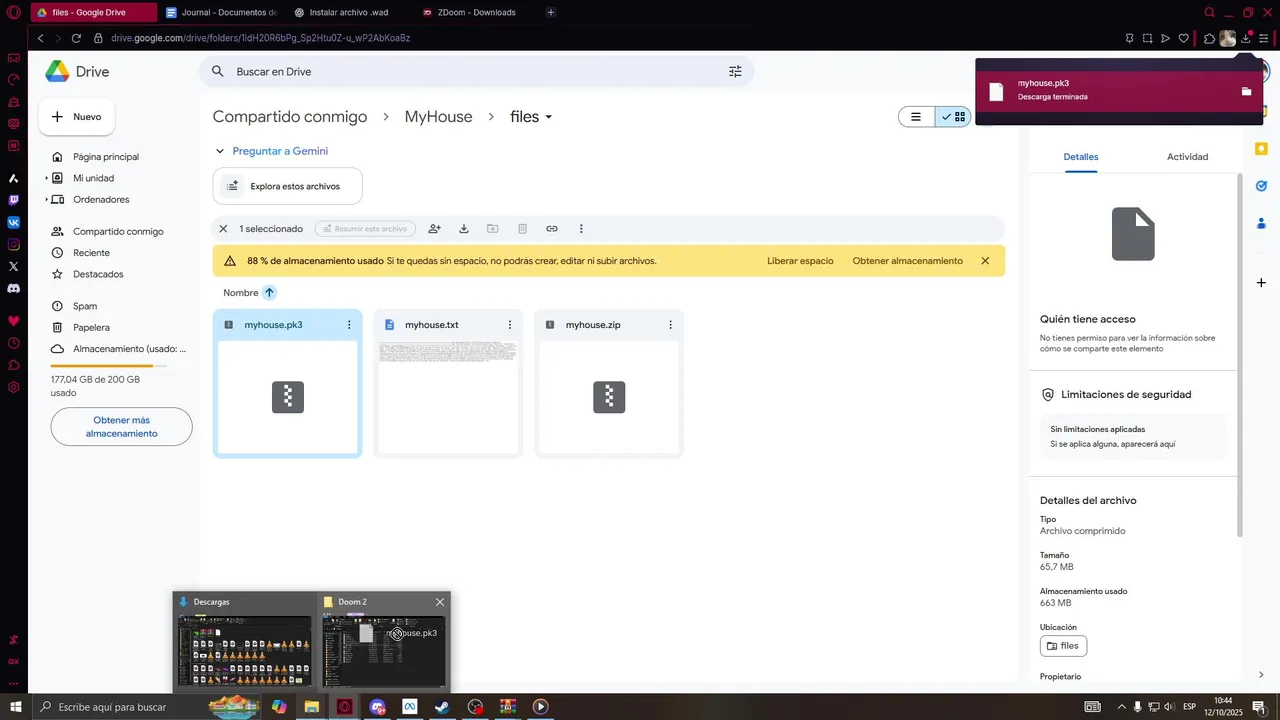Open X (Twitter) in Opera sidebar
This screenshot has width=1280, height=720.
click(x=14, y=266)
